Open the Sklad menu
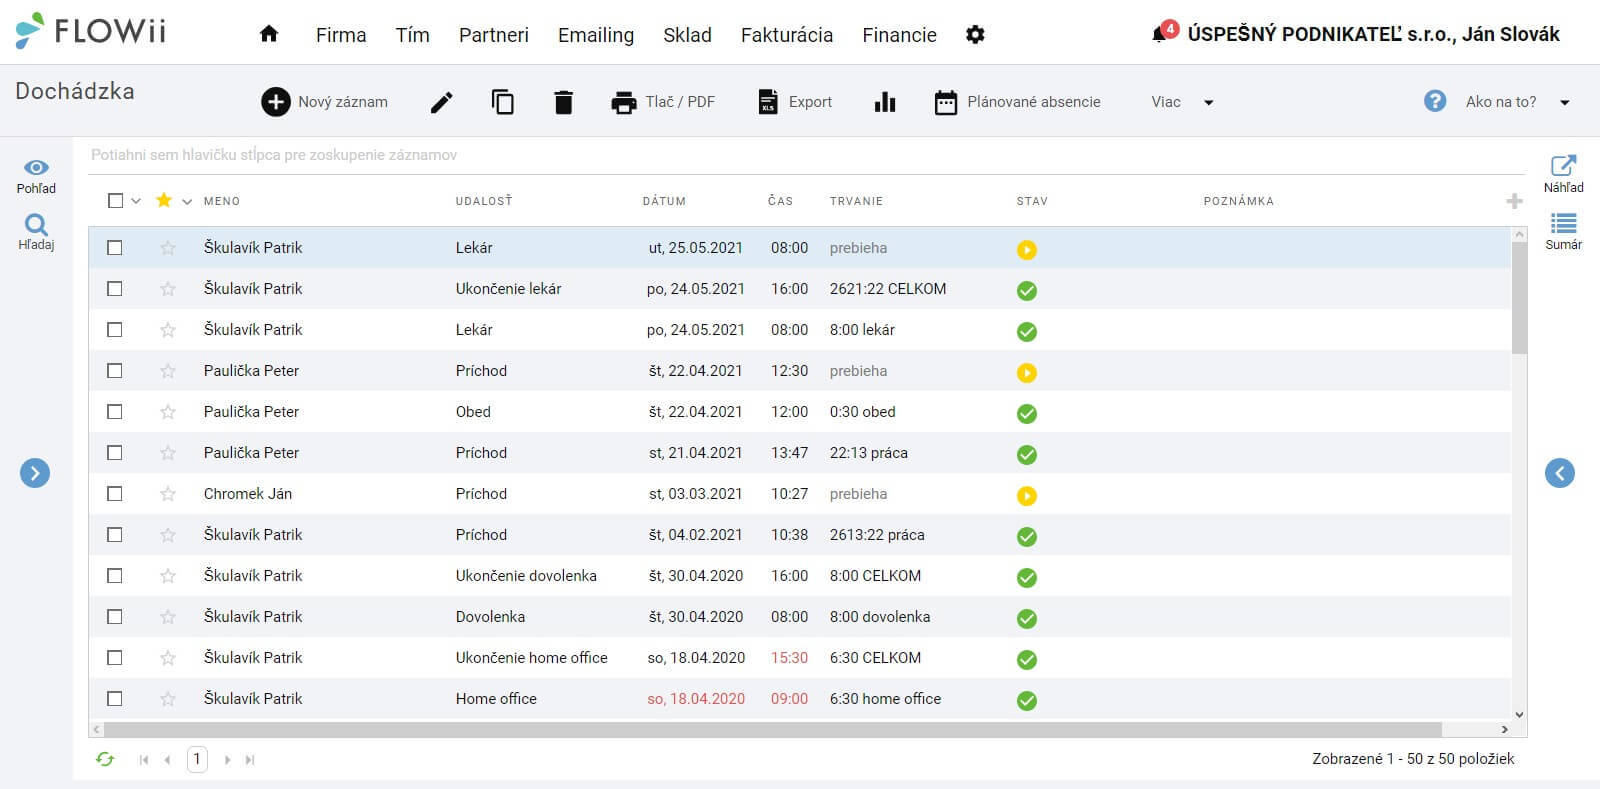 pos(687,35)
